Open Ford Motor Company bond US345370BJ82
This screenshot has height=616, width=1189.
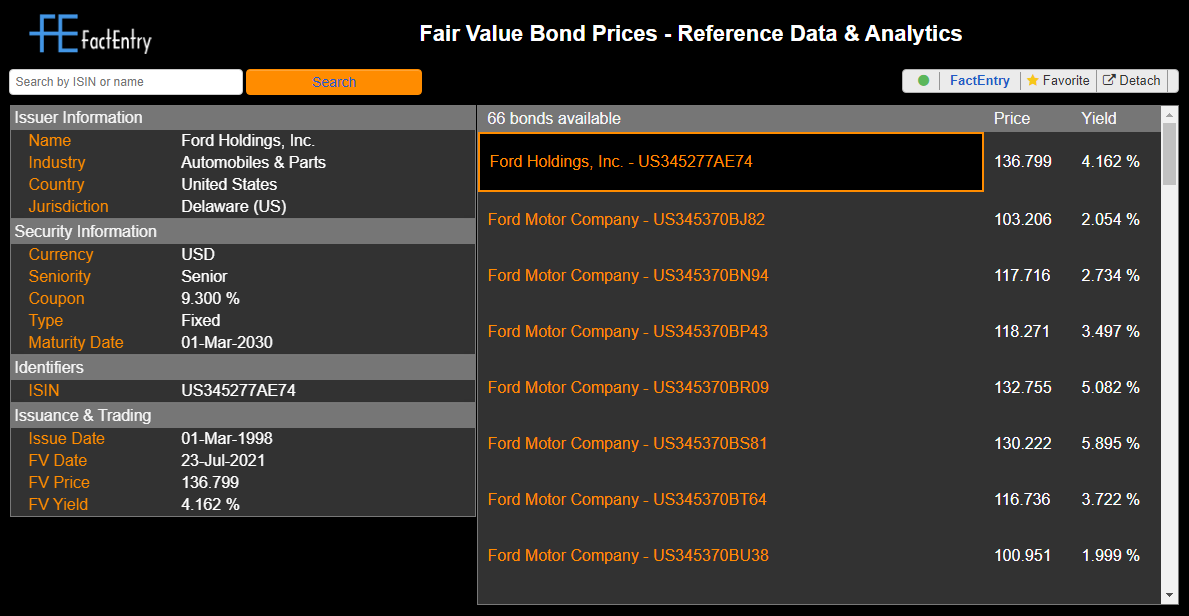(626, 219)
